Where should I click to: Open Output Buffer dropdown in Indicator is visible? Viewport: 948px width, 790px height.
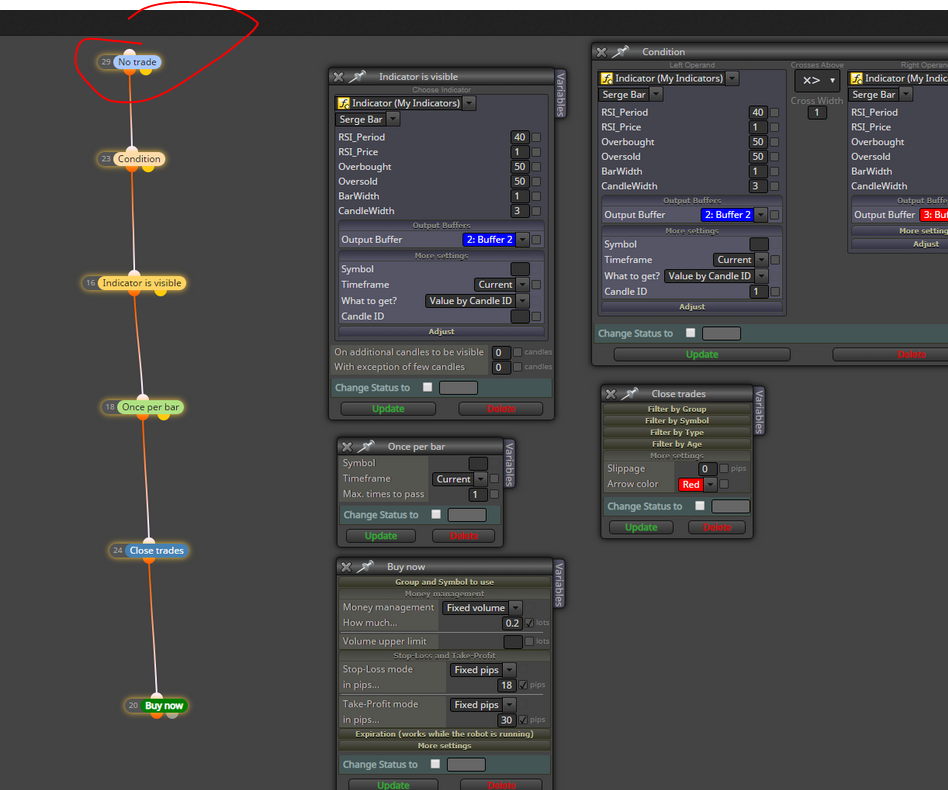522,240
